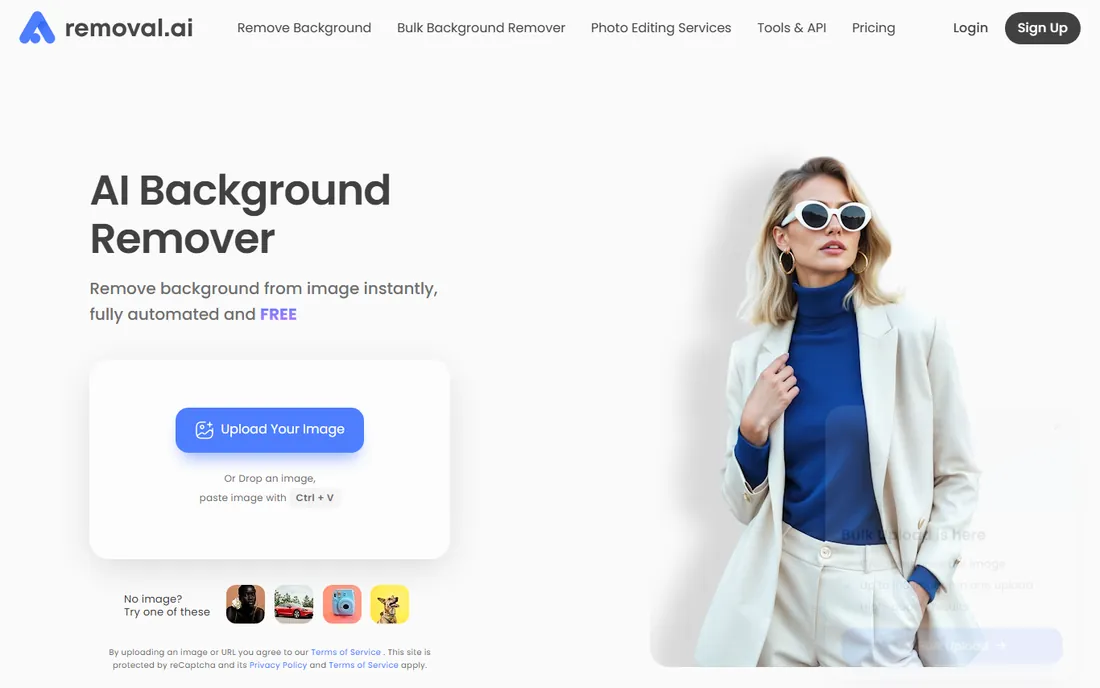The width and height of the screenshot is (1100, 688).
Task: Open the first Terms of Service link
Action: pos(346,652)
